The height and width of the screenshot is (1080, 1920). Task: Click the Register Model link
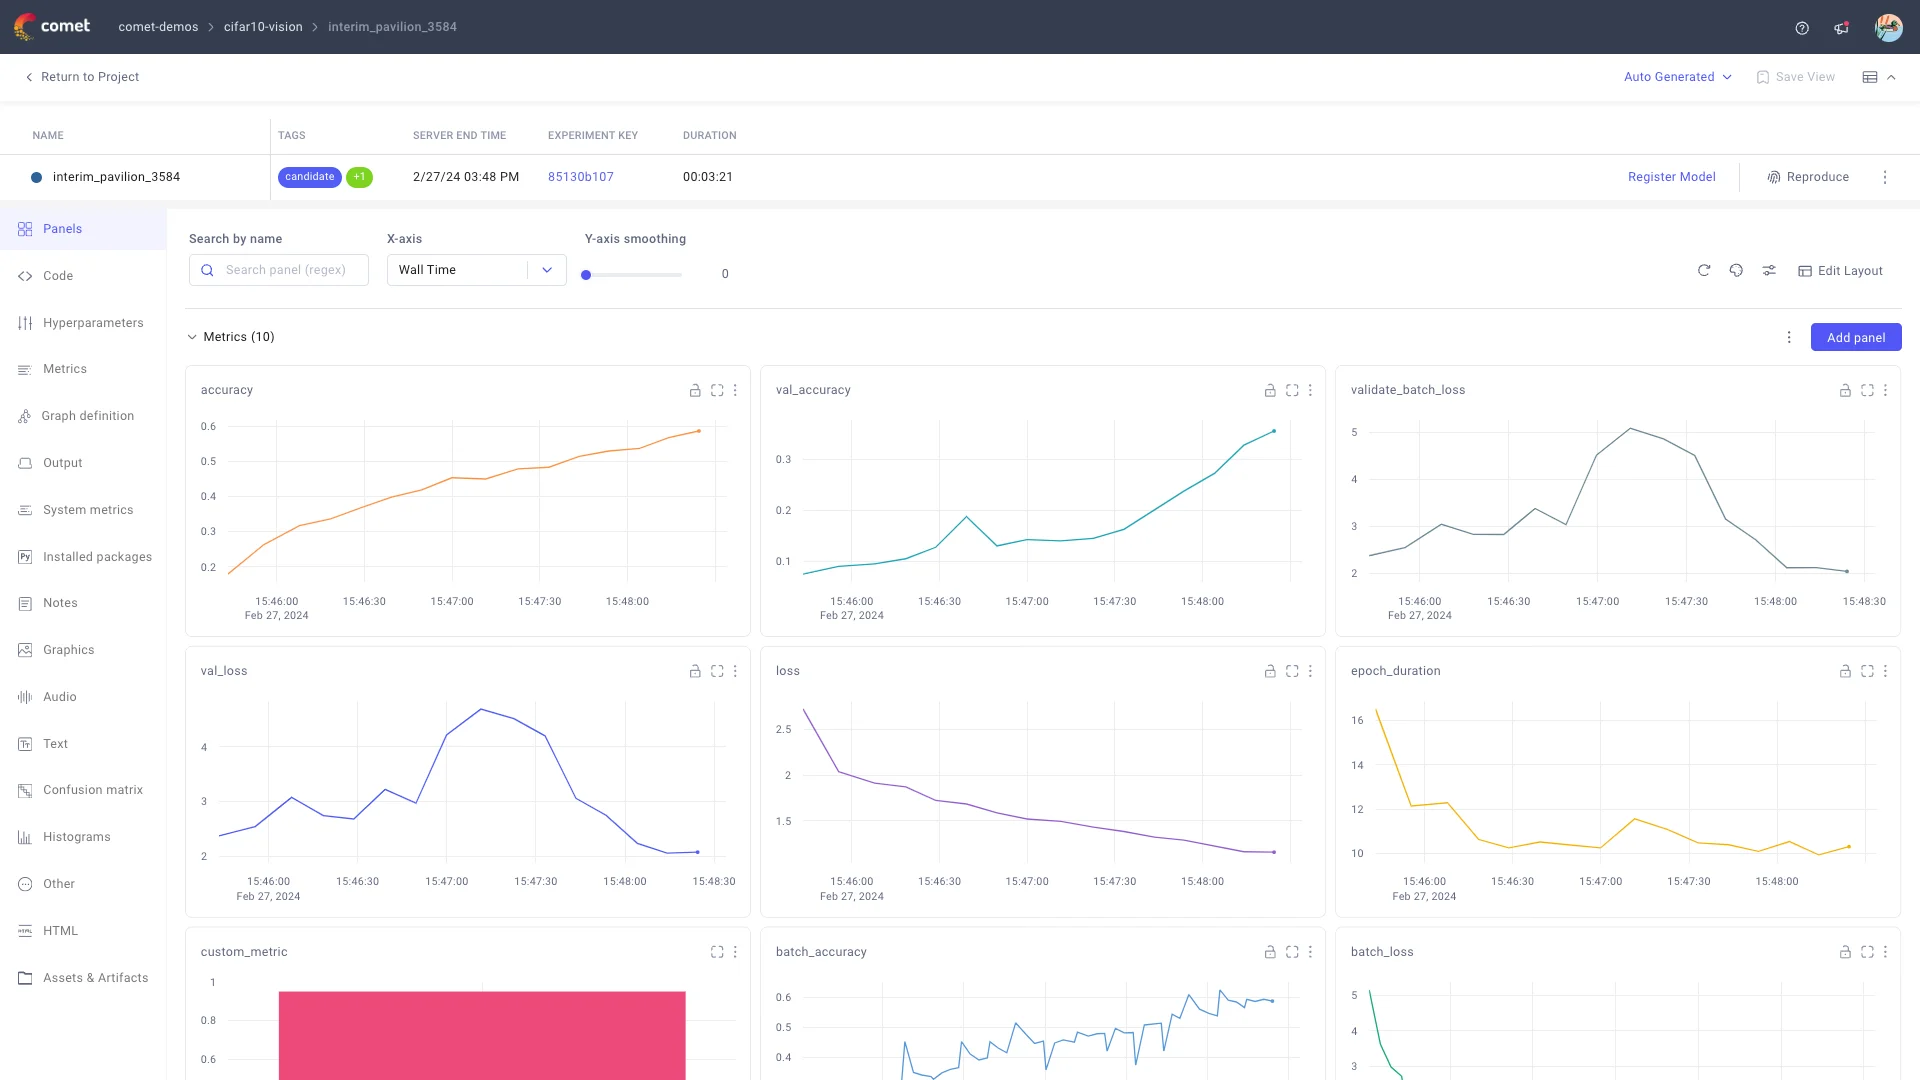1671,177
